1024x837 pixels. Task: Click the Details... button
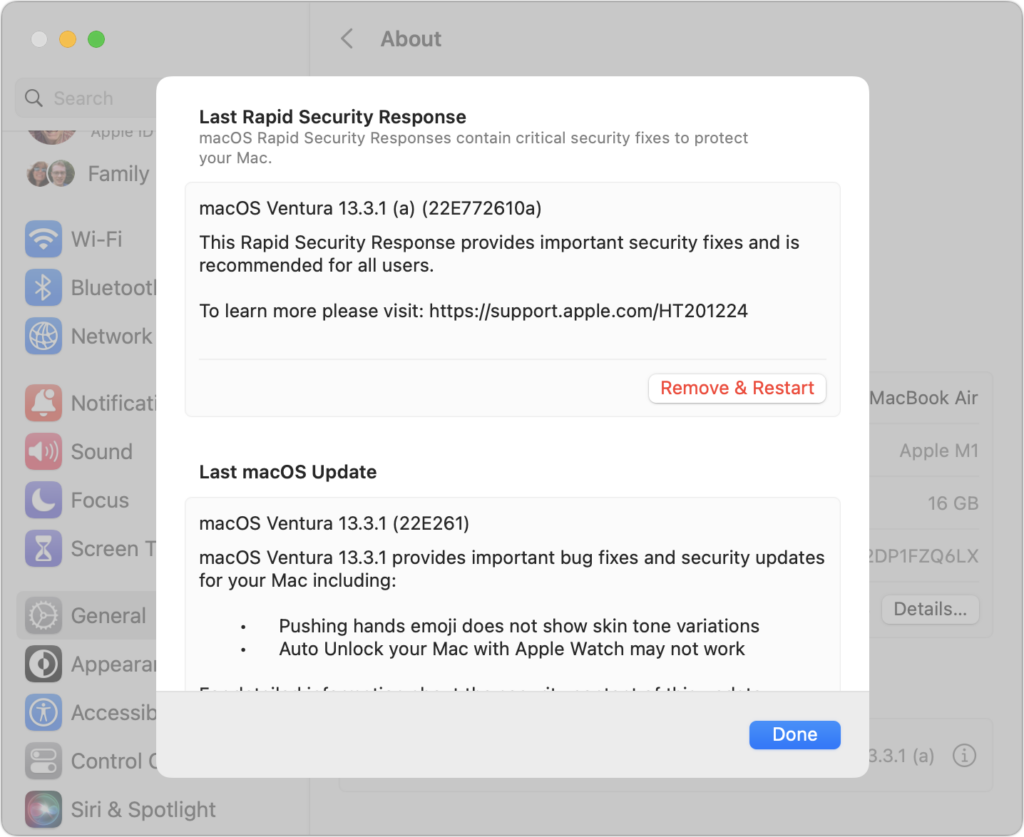pos(929,609)
